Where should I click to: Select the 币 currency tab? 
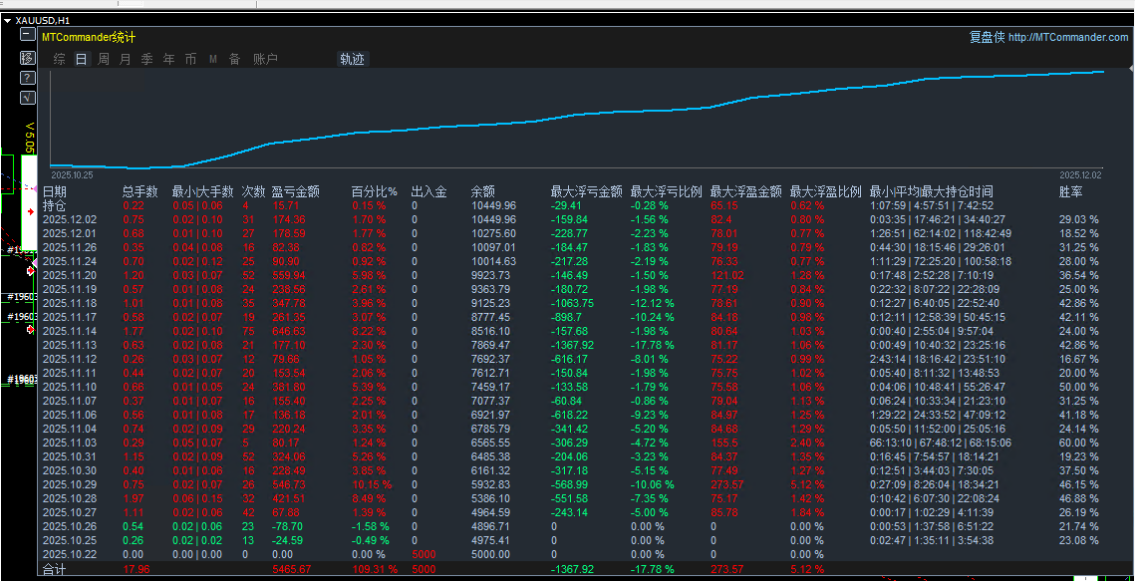190,58
